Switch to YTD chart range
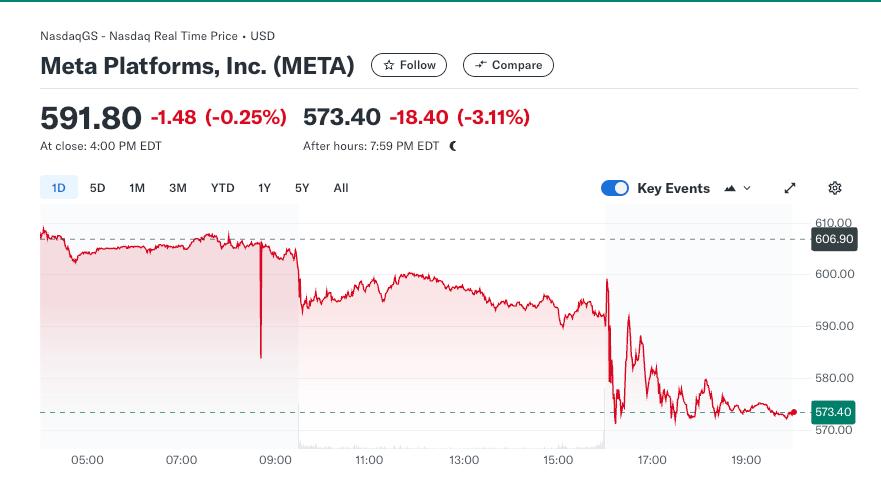 pos(222,188)
